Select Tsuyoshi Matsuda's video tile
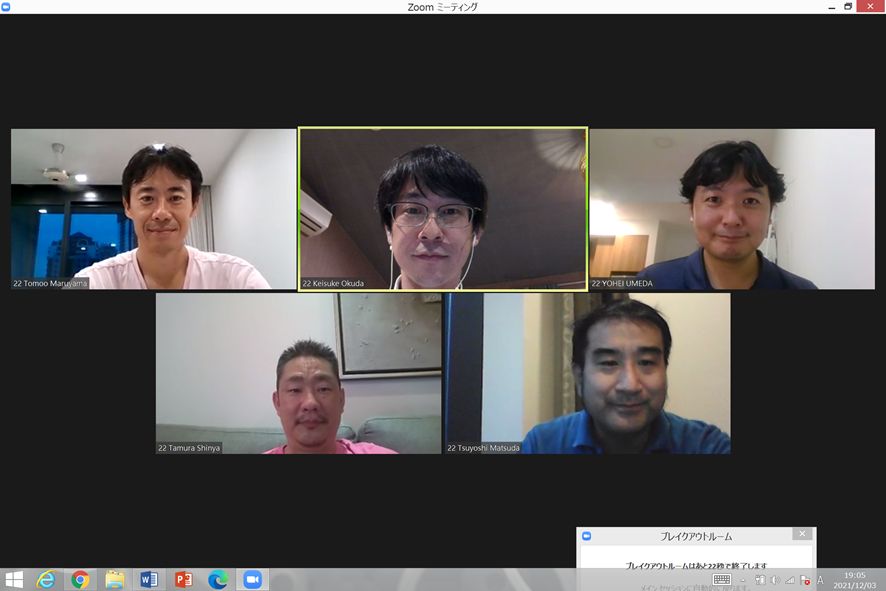 coord(588,373)
